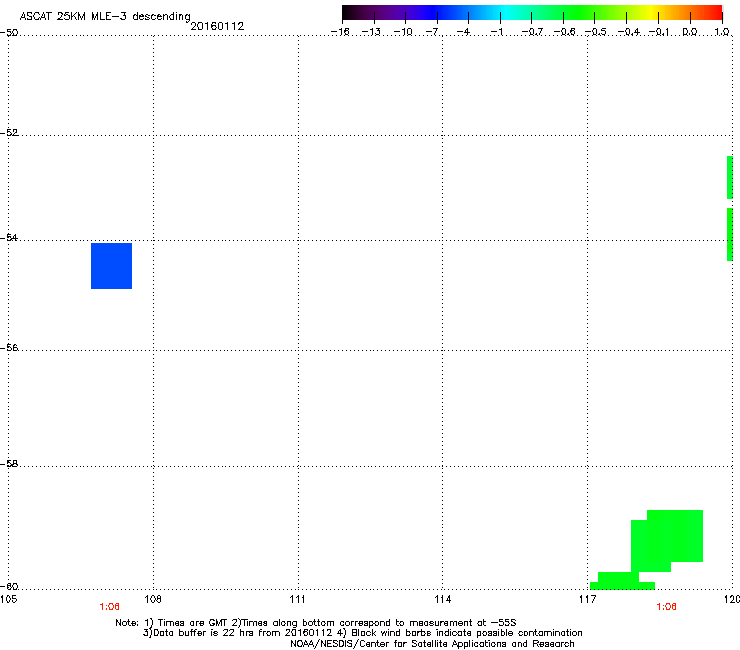Click the upper green strip above latitude -54
This screenshot has height=650, width=740.
[x=730, y=177]
